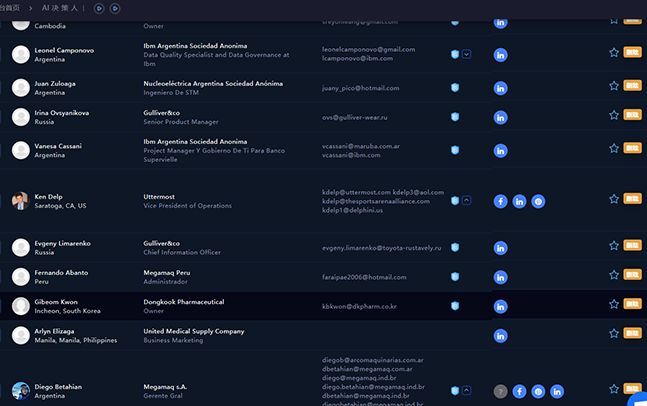Collapse Diego Betahian's email list
647x406 pixels.
pyautogui.click(x=466, y=390)
